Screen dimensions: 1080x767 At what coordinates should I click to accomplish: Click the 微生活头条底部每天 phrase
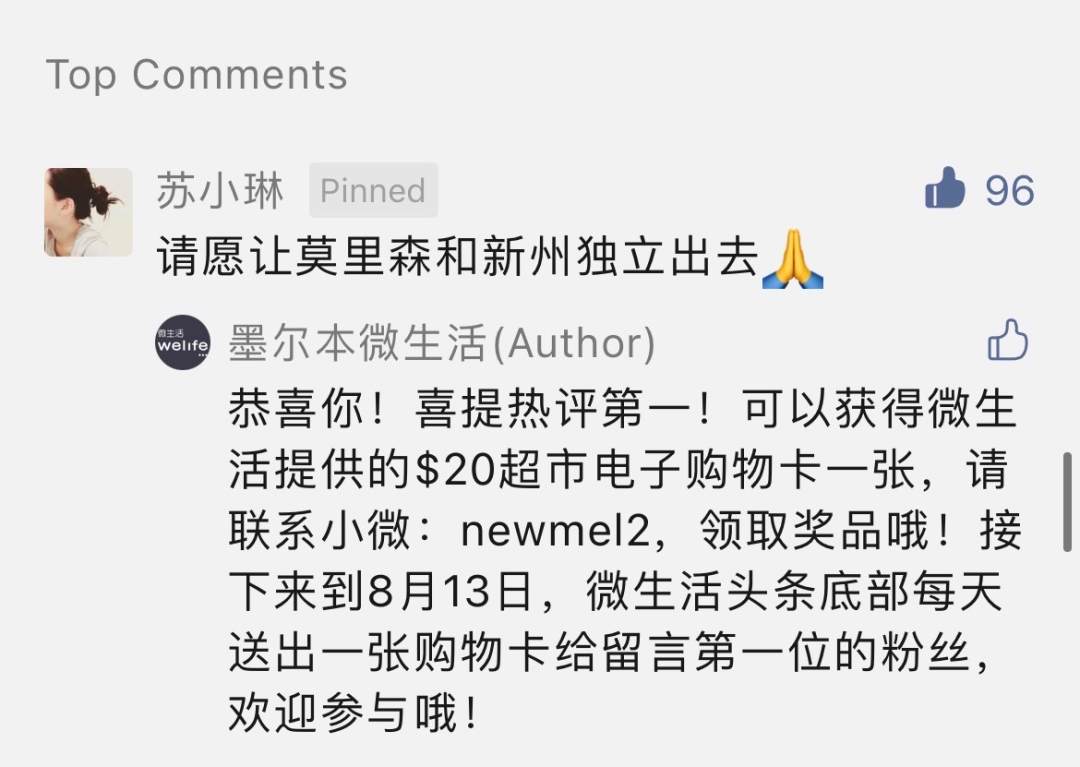coord(794,592)
